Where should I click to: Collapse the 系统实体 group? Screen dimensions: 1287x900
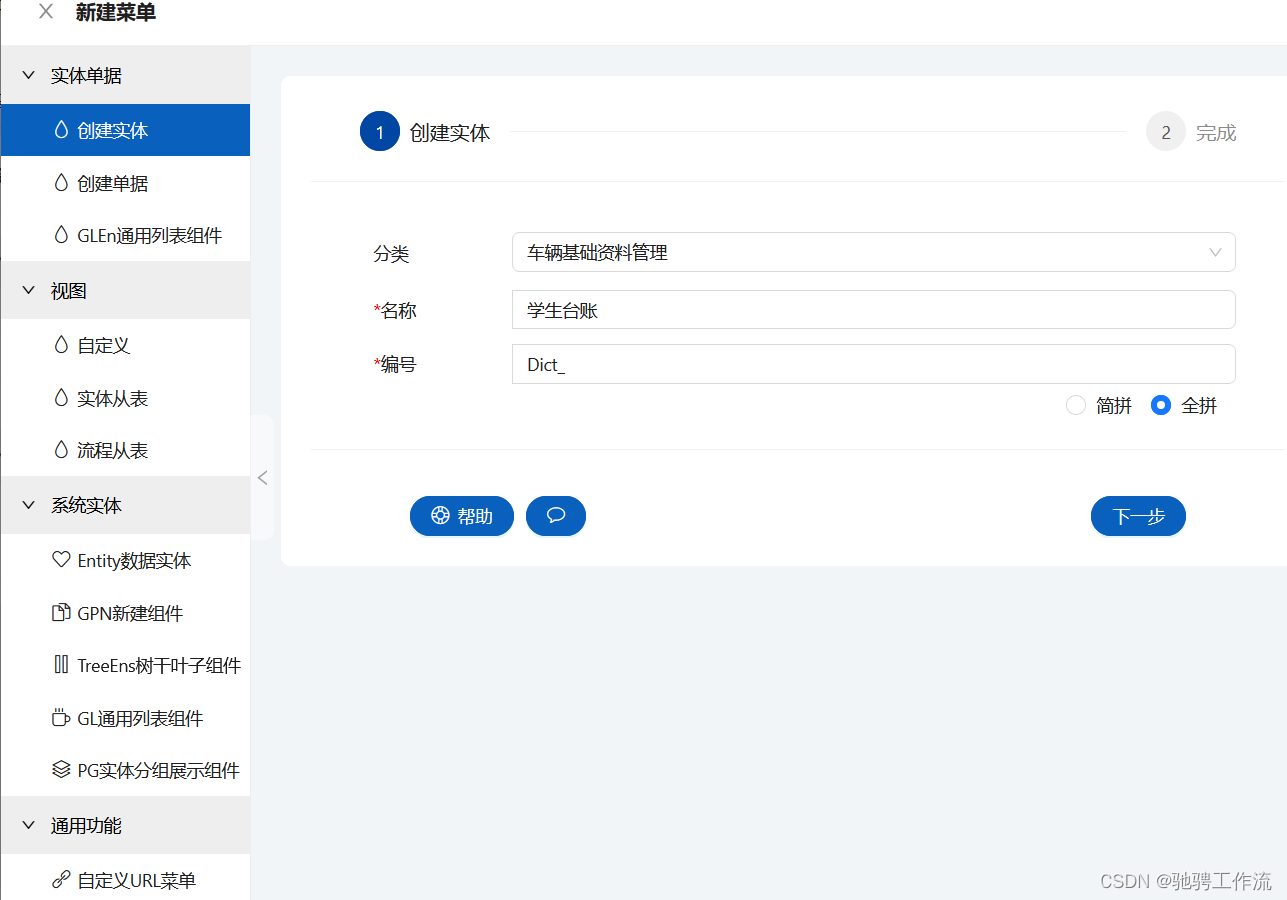pos(125,505)
